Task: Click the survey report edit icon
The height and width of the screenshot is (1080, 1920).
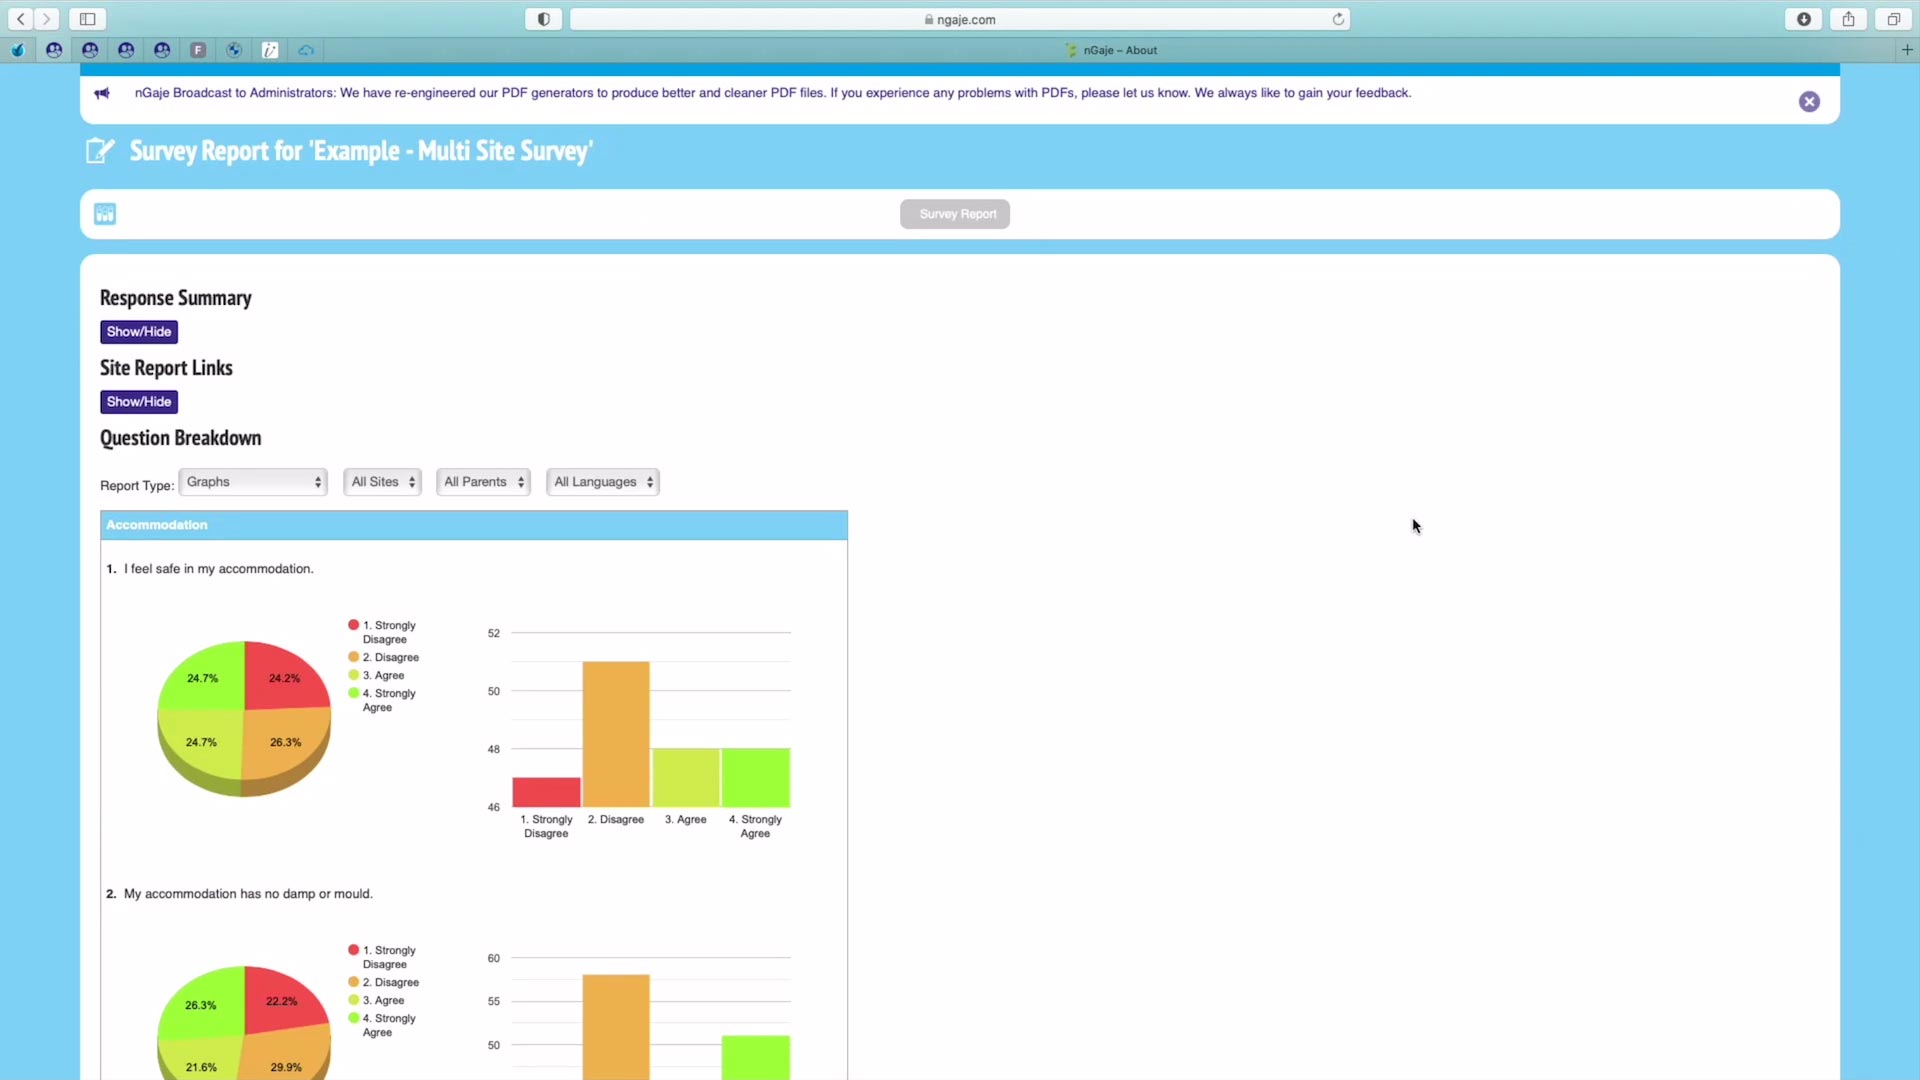Action: coord(100,151)
